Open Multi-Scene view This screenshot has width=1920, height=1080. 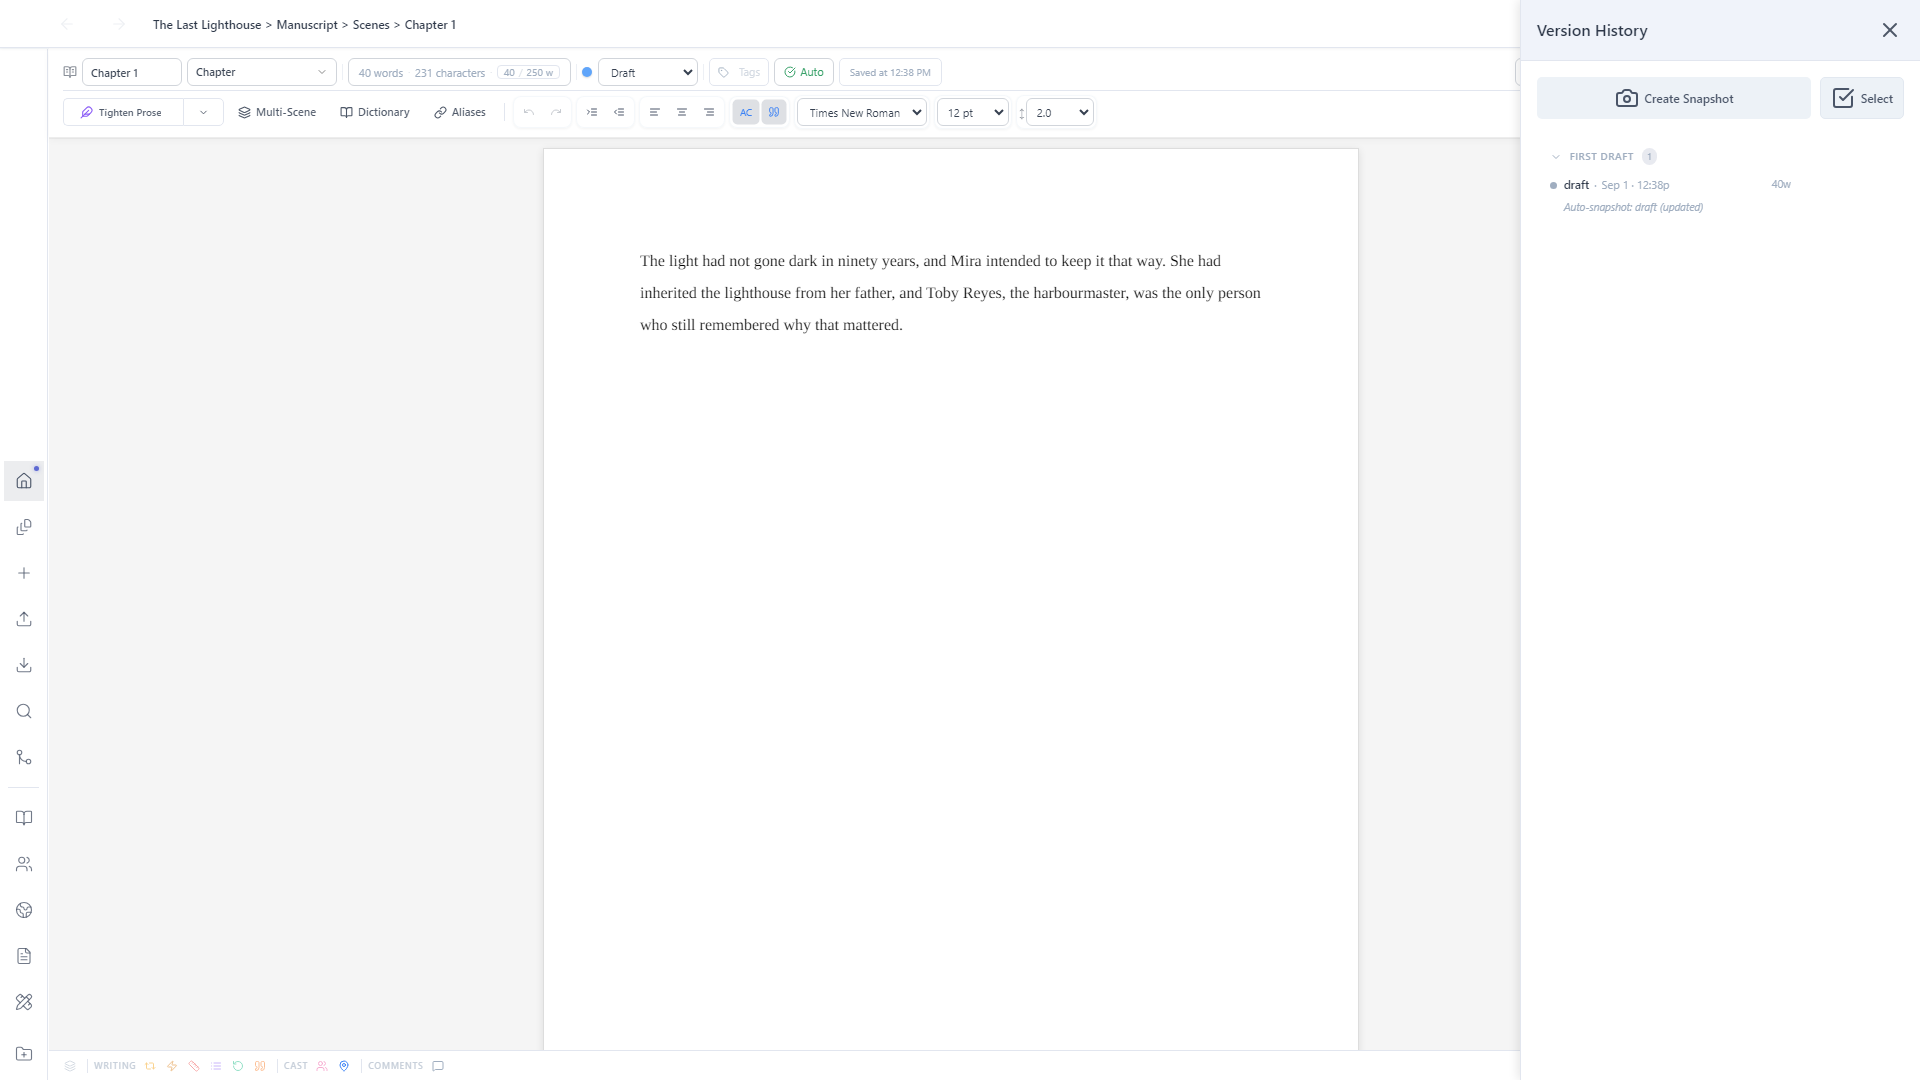pos(277,112)
